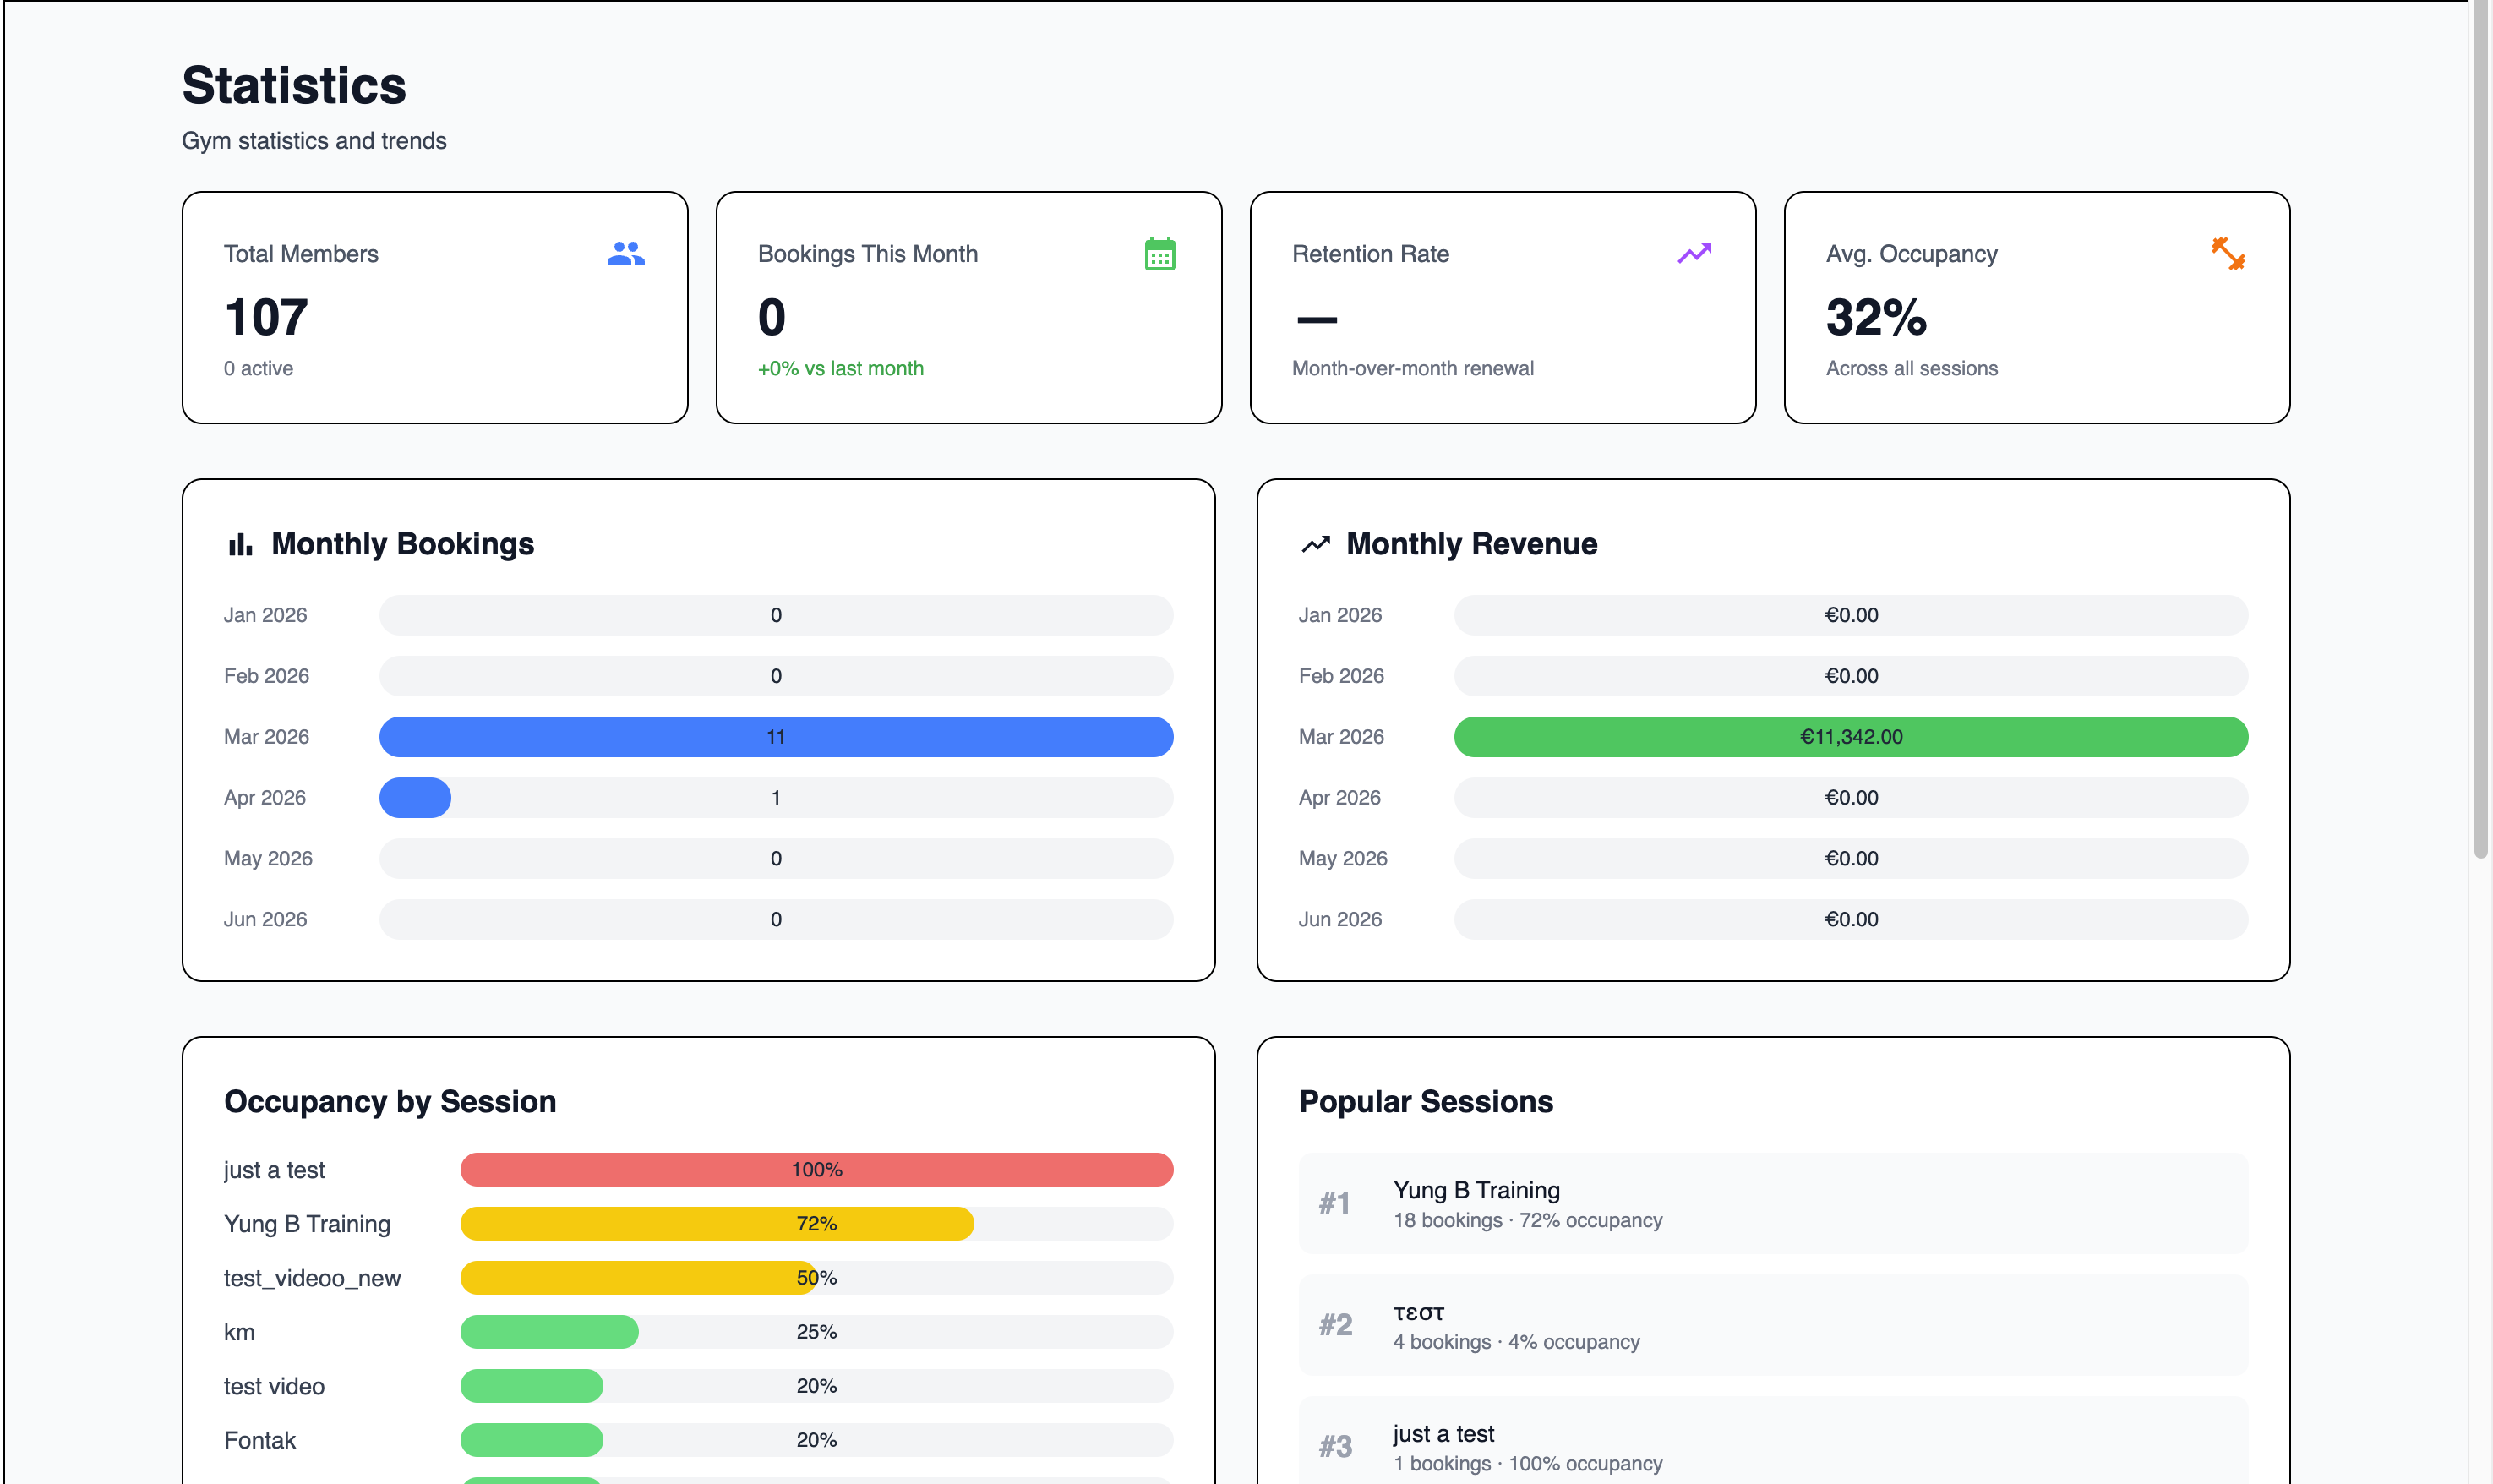Viewport: 2493px width, 1484px height.
Task: Click 'Apr 2026' label in Monthly Revenue
Action: pyautogui.click(x=1340, y=798)
